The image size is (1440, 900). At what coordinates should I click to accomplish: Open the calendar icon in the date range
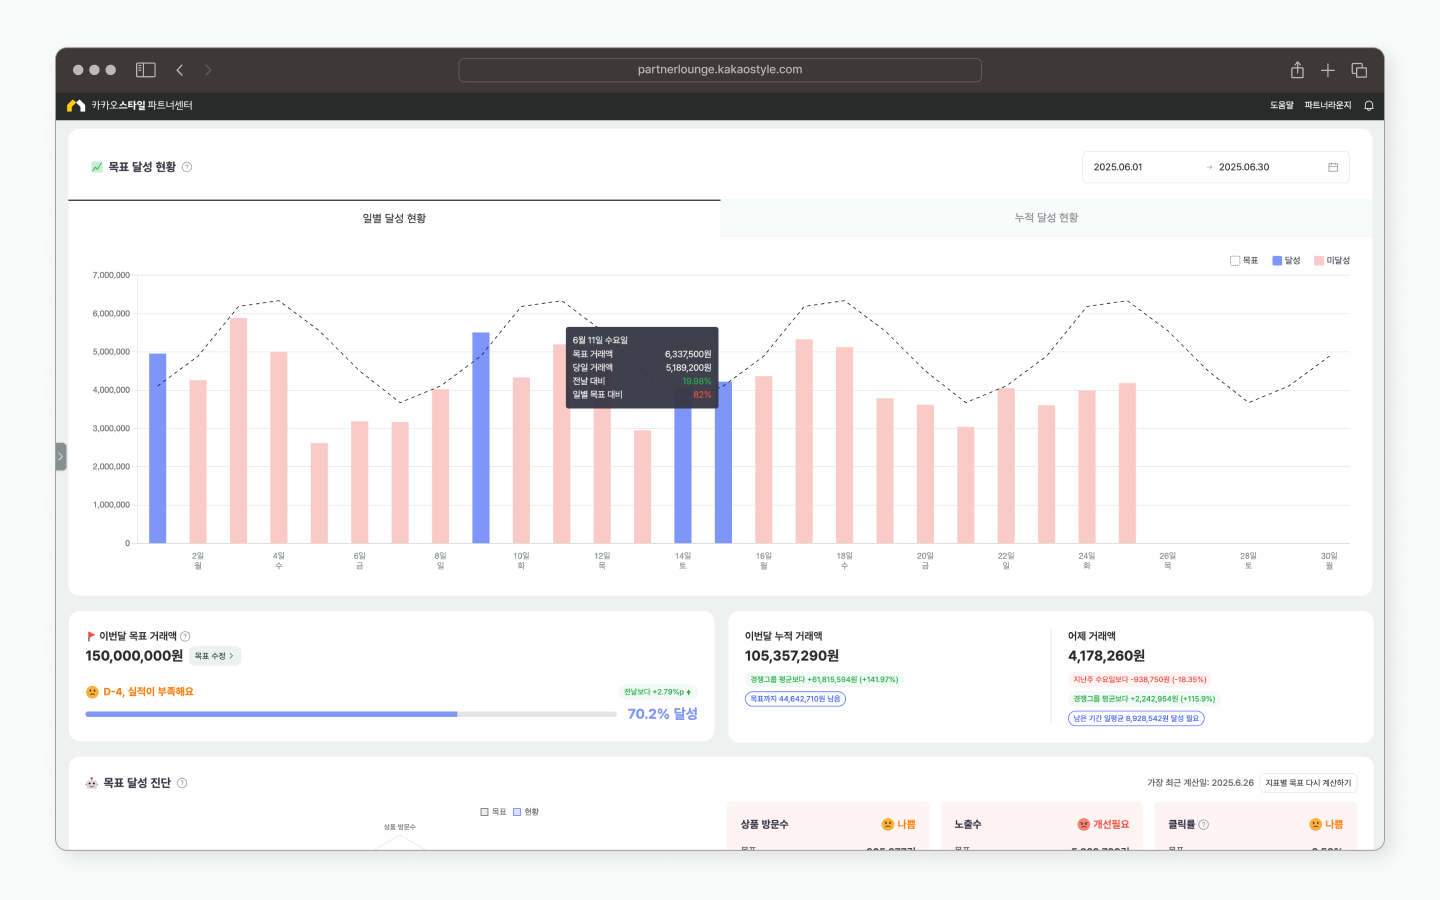[x=1333, y=167]
